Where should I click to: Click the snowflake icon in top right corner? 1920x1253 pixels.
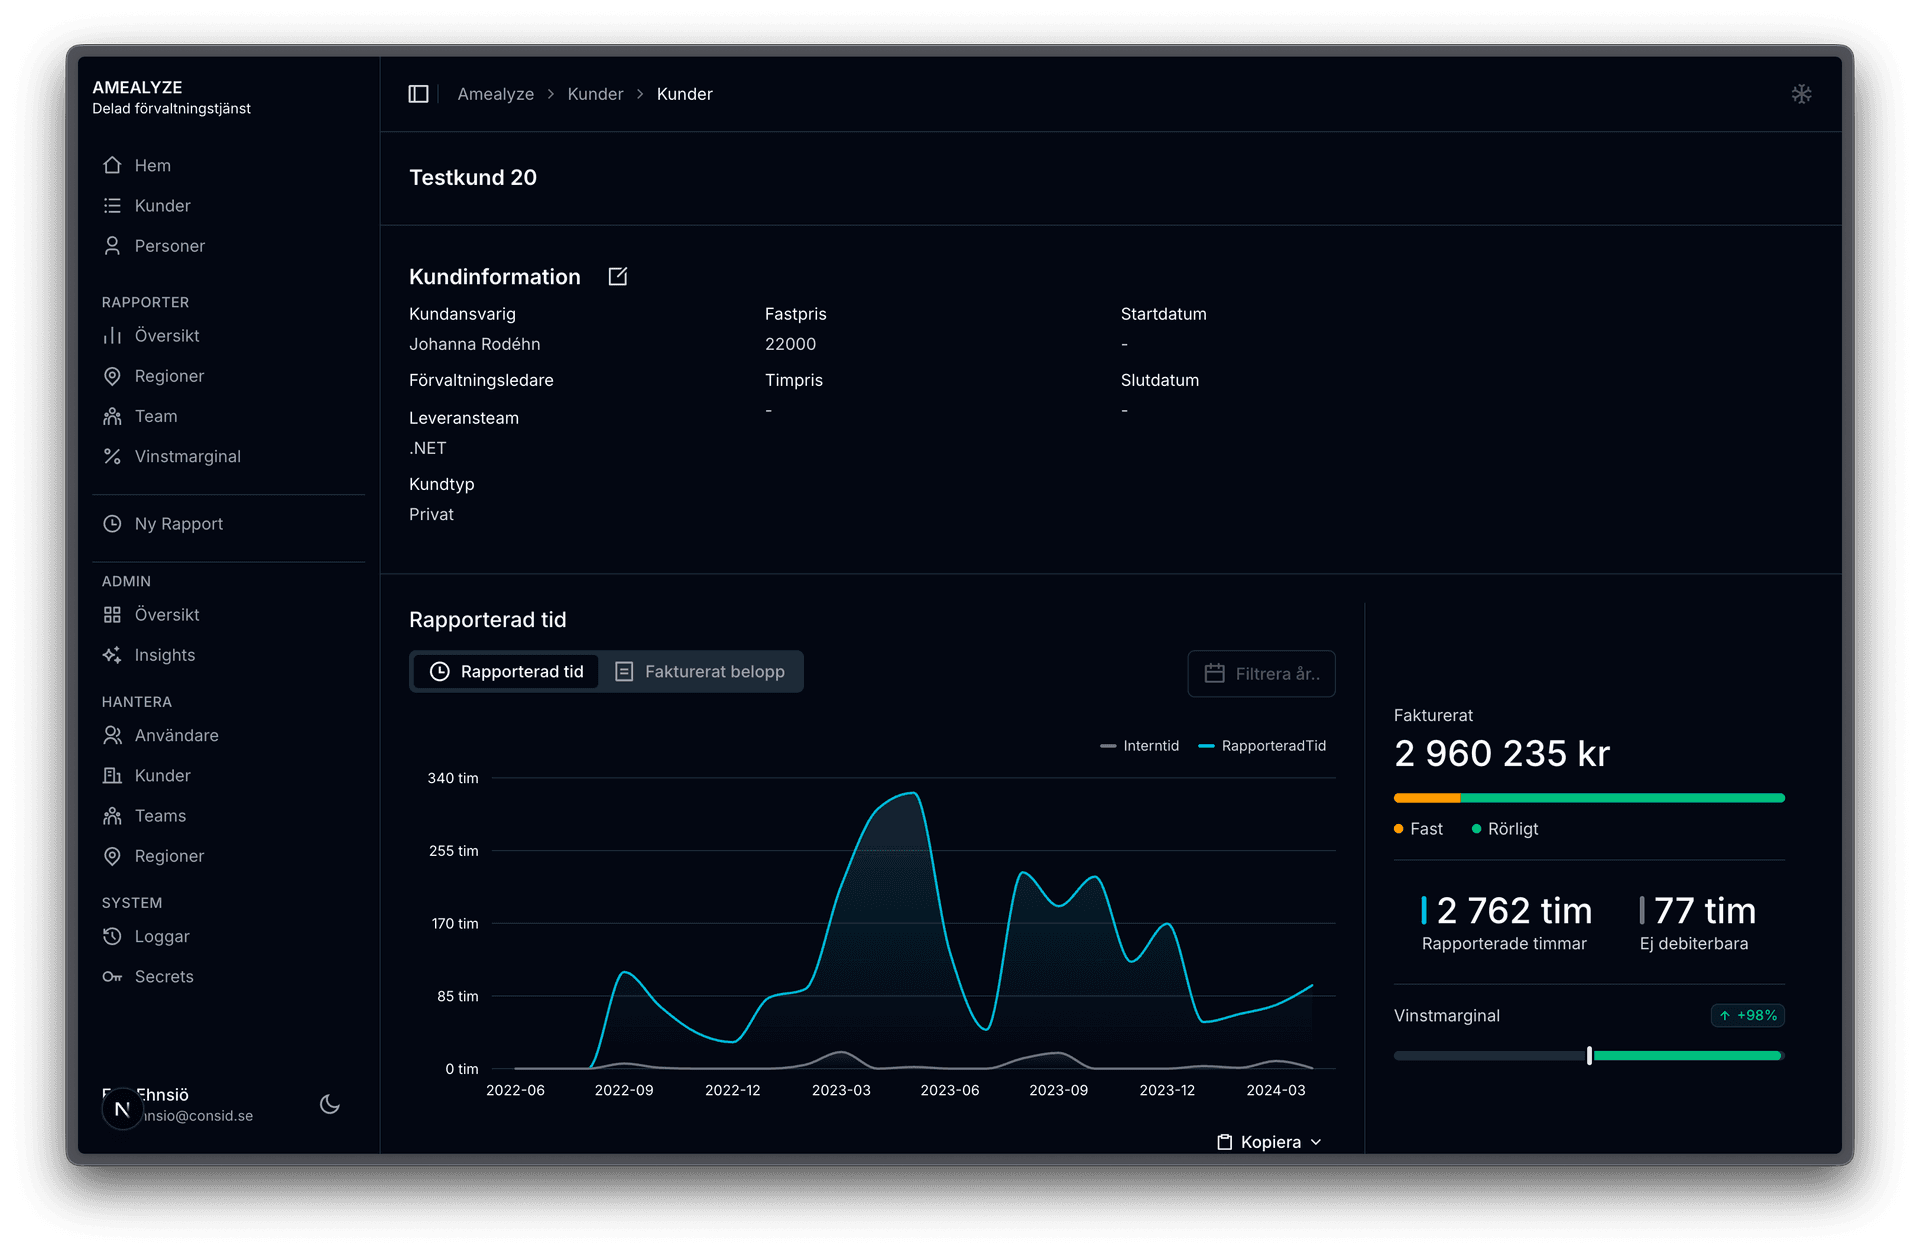pyautogui.click(x=1802, y=93)
